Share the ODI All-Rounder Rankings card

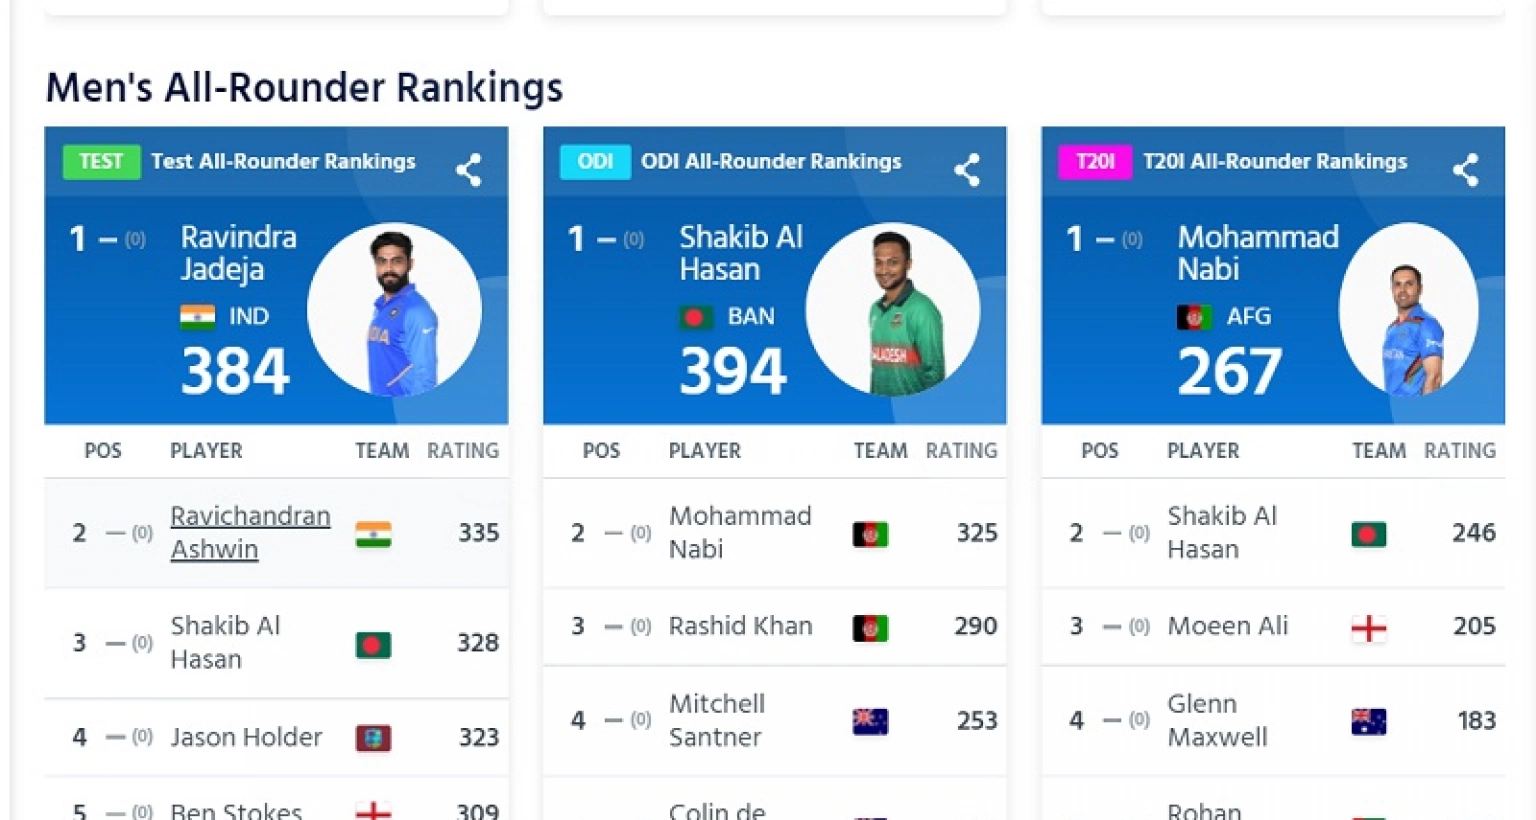(966, 170)
